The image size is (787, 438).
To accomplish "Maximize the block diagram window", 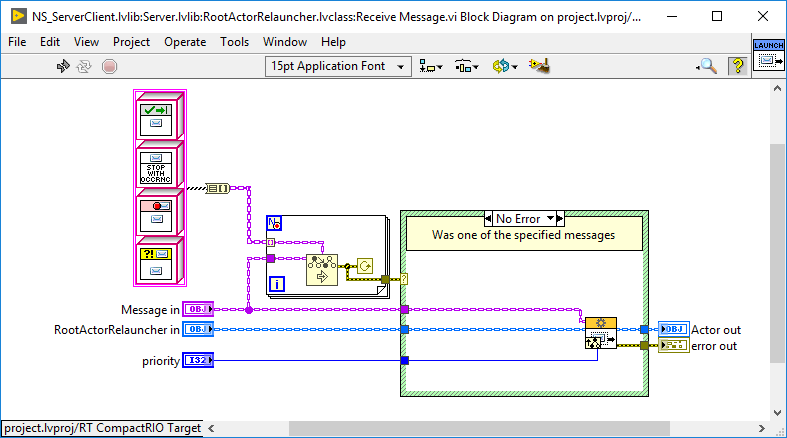I will 717,16.
